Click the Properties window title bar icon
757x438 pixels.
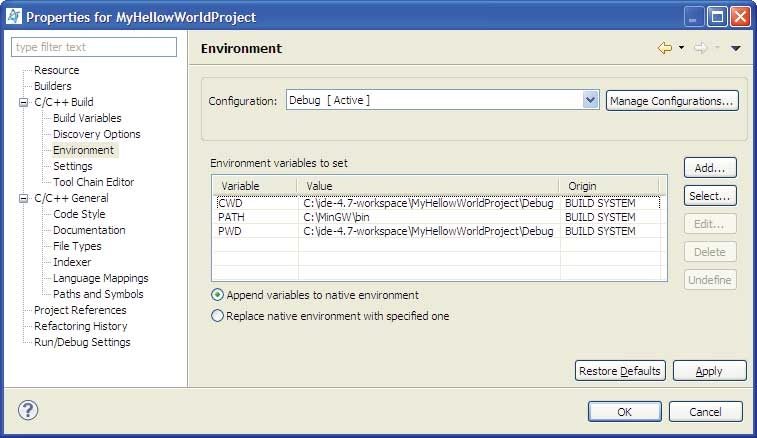13,16
